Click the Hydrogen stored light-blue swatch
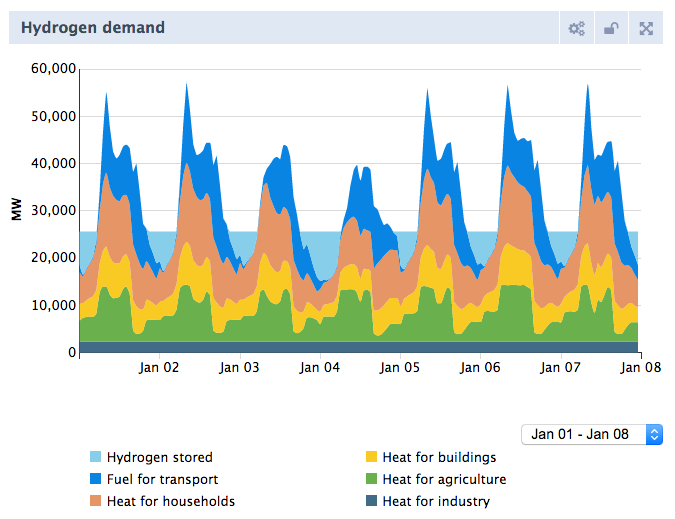This screenshot has height=519, width=675. pyautogui.click(x=96, y=457)
